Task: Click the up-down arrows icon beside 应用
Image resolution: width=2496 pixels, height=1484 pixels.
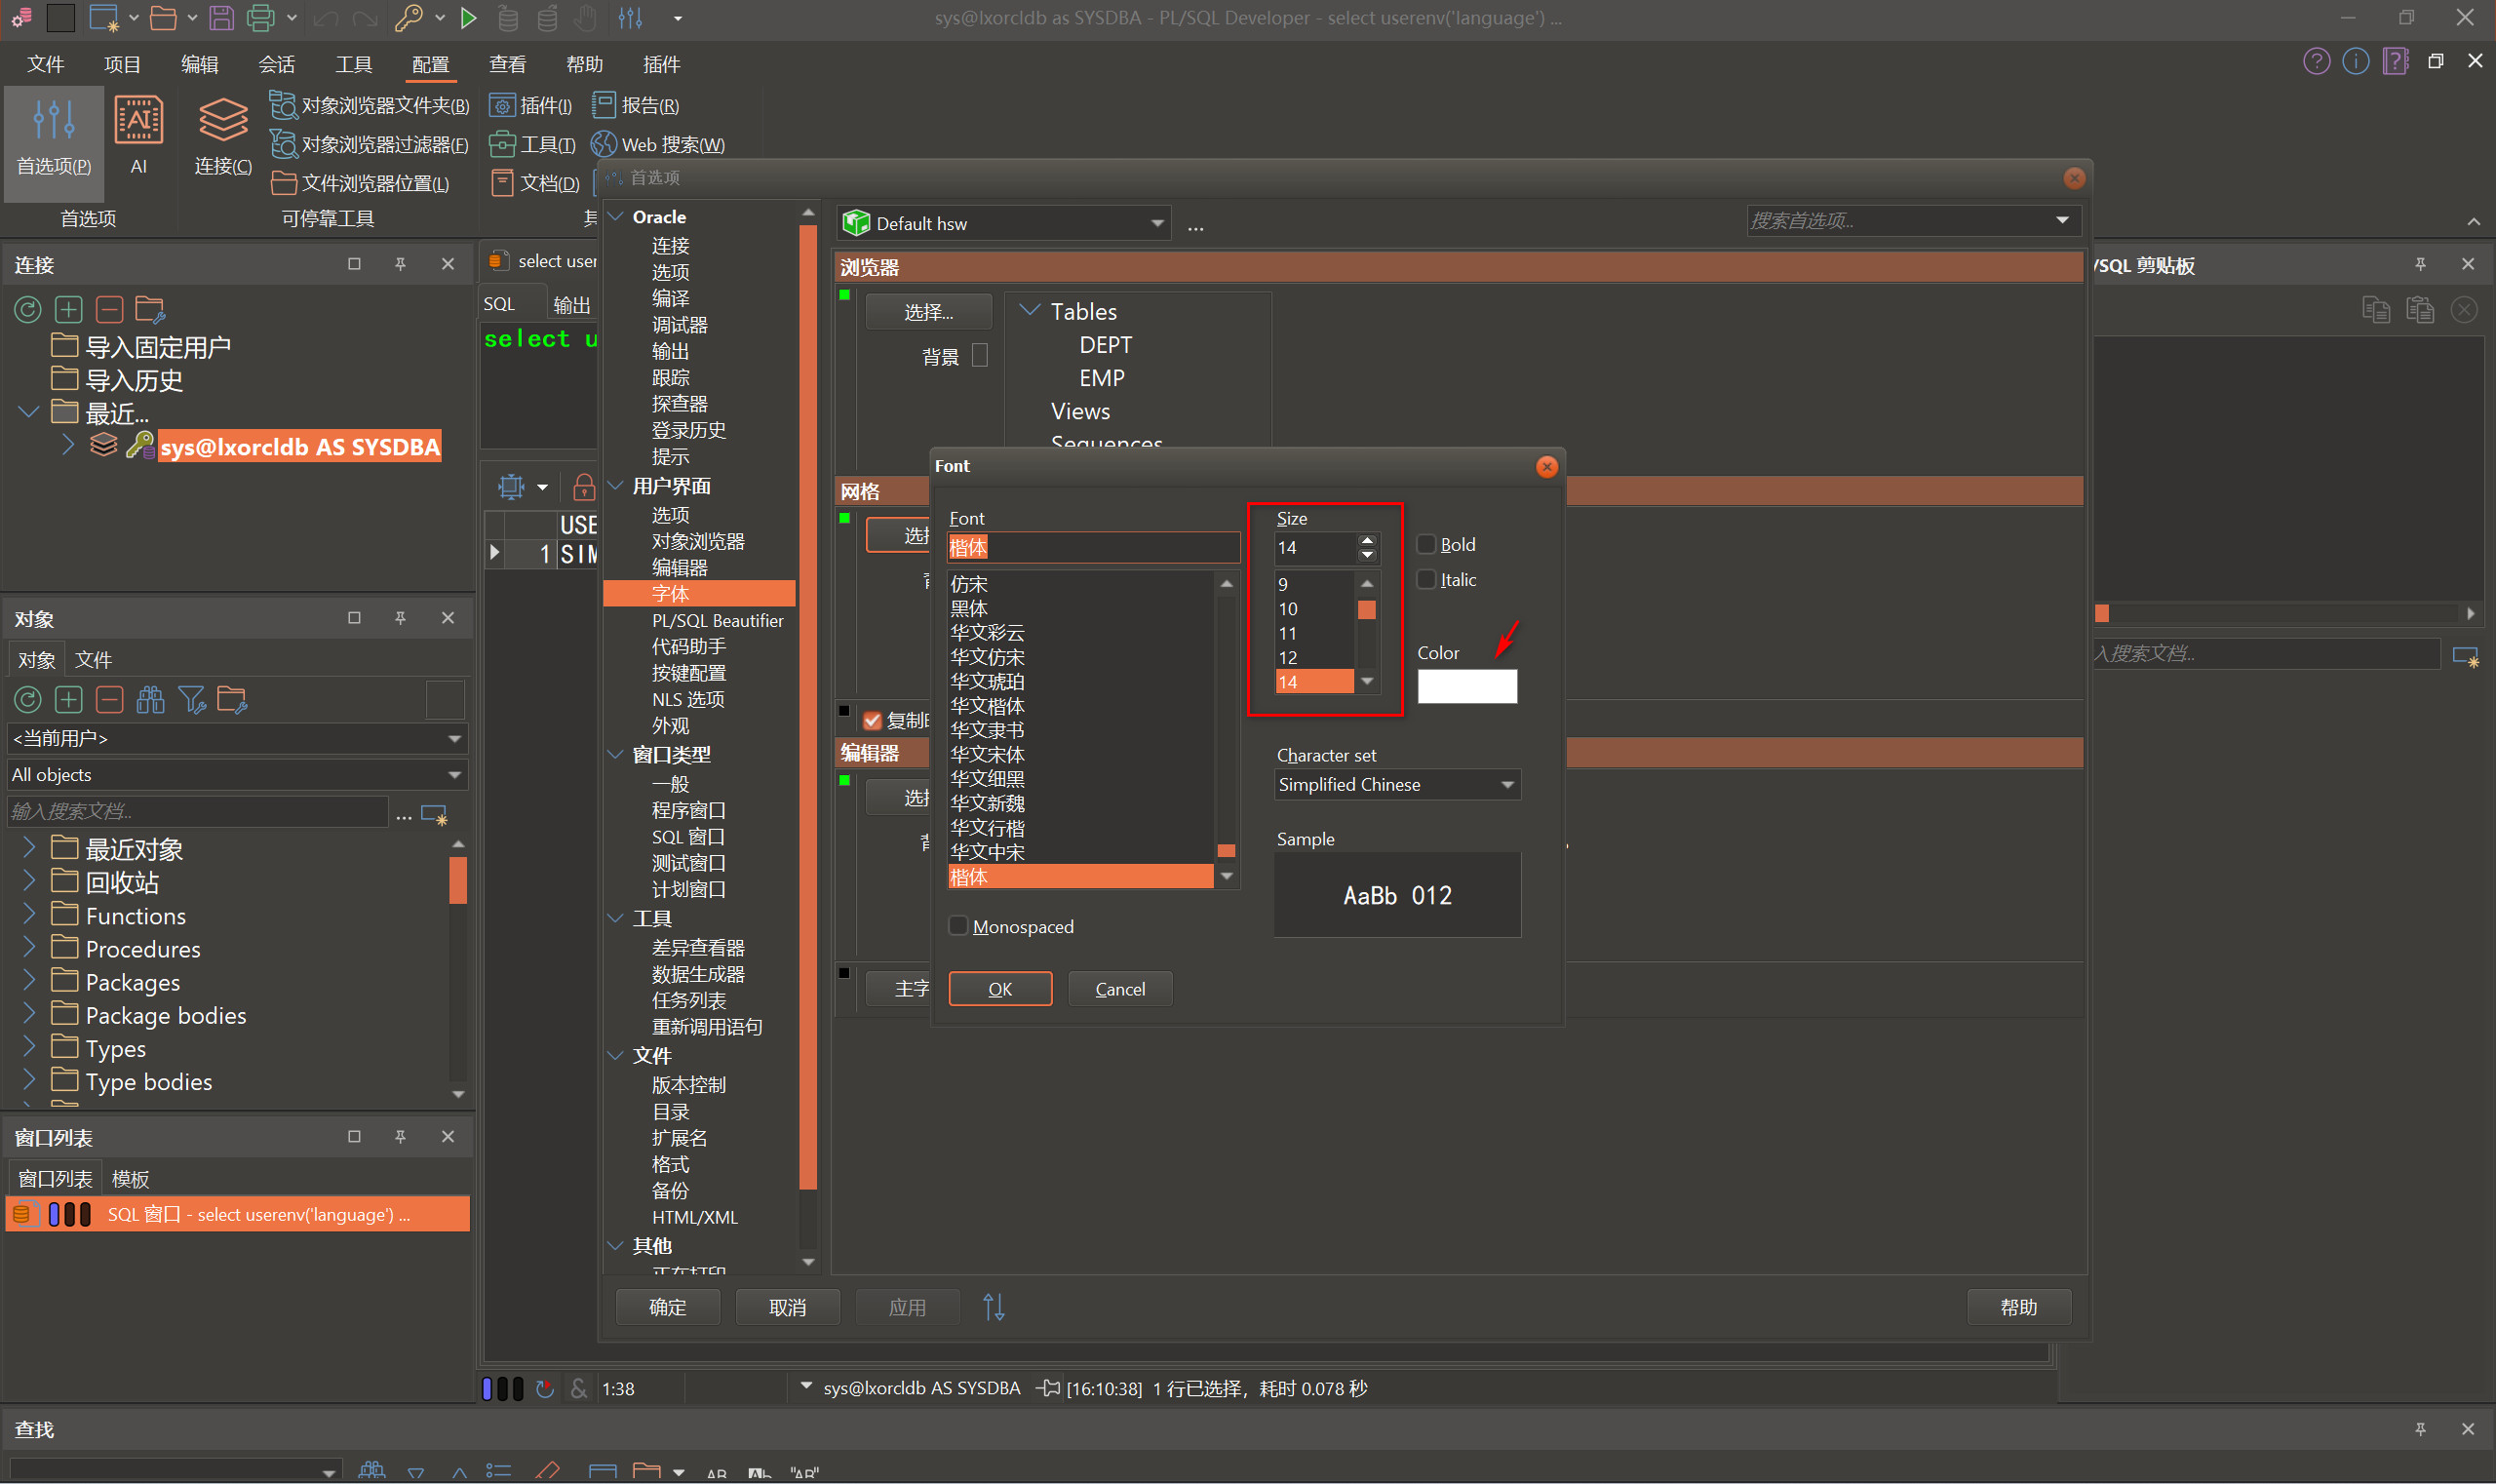Action: point(993,1307)
